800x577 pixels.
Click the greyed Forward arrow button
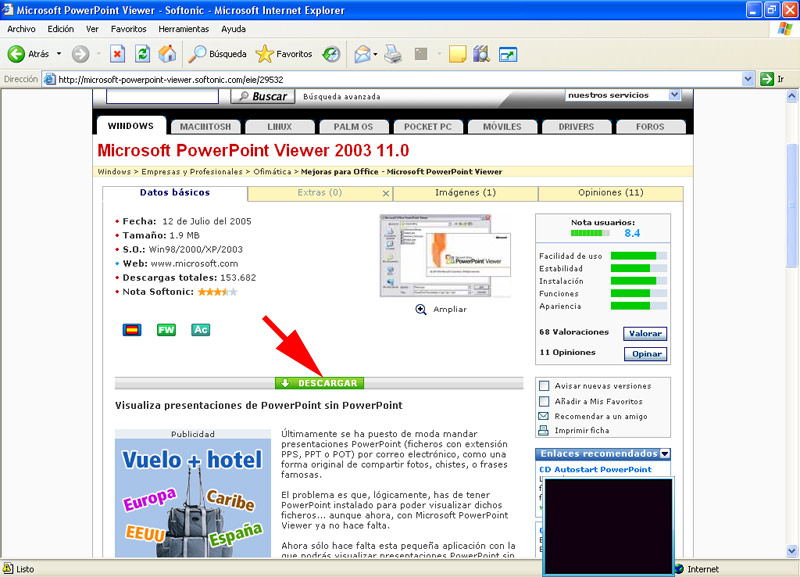[x=80, y=54]
